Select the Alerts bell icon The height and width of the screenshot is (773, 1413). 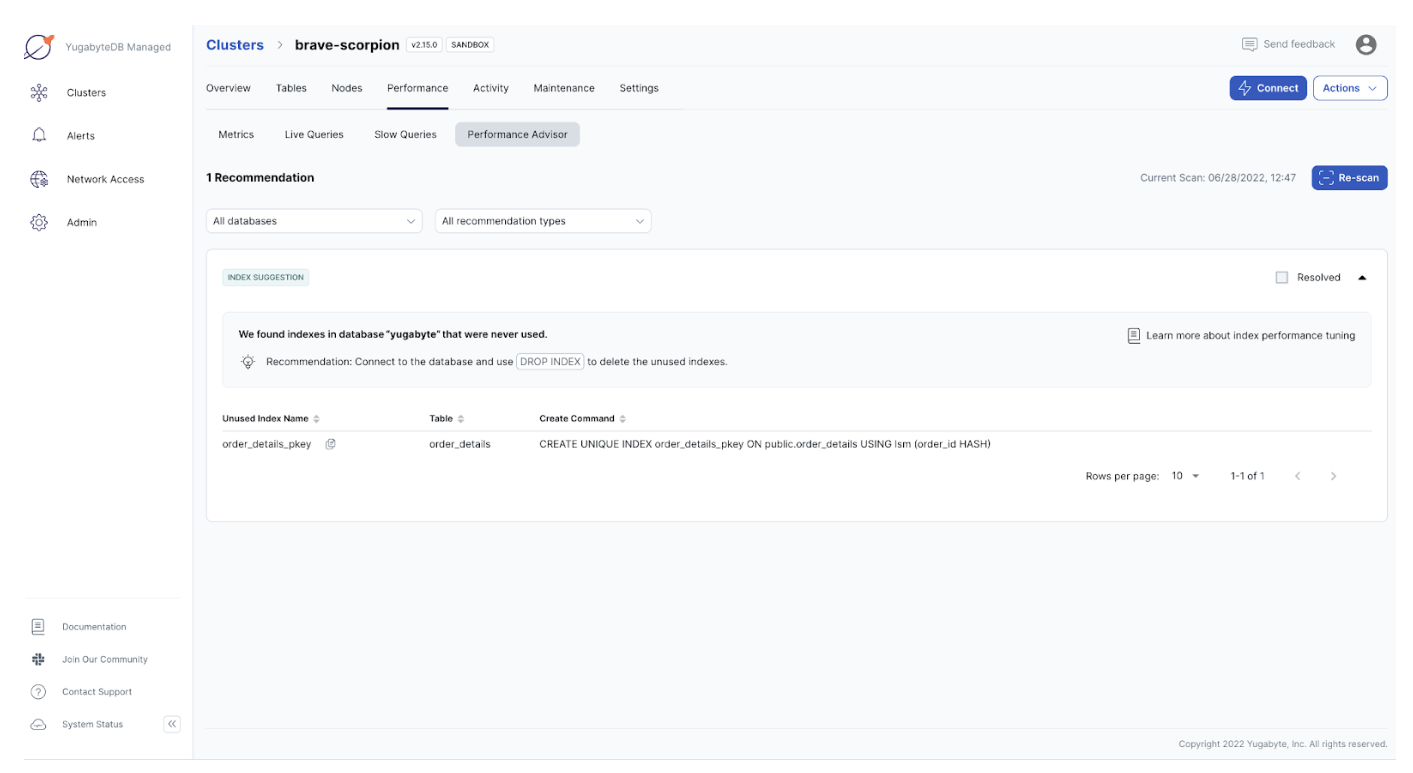[39, 135]
